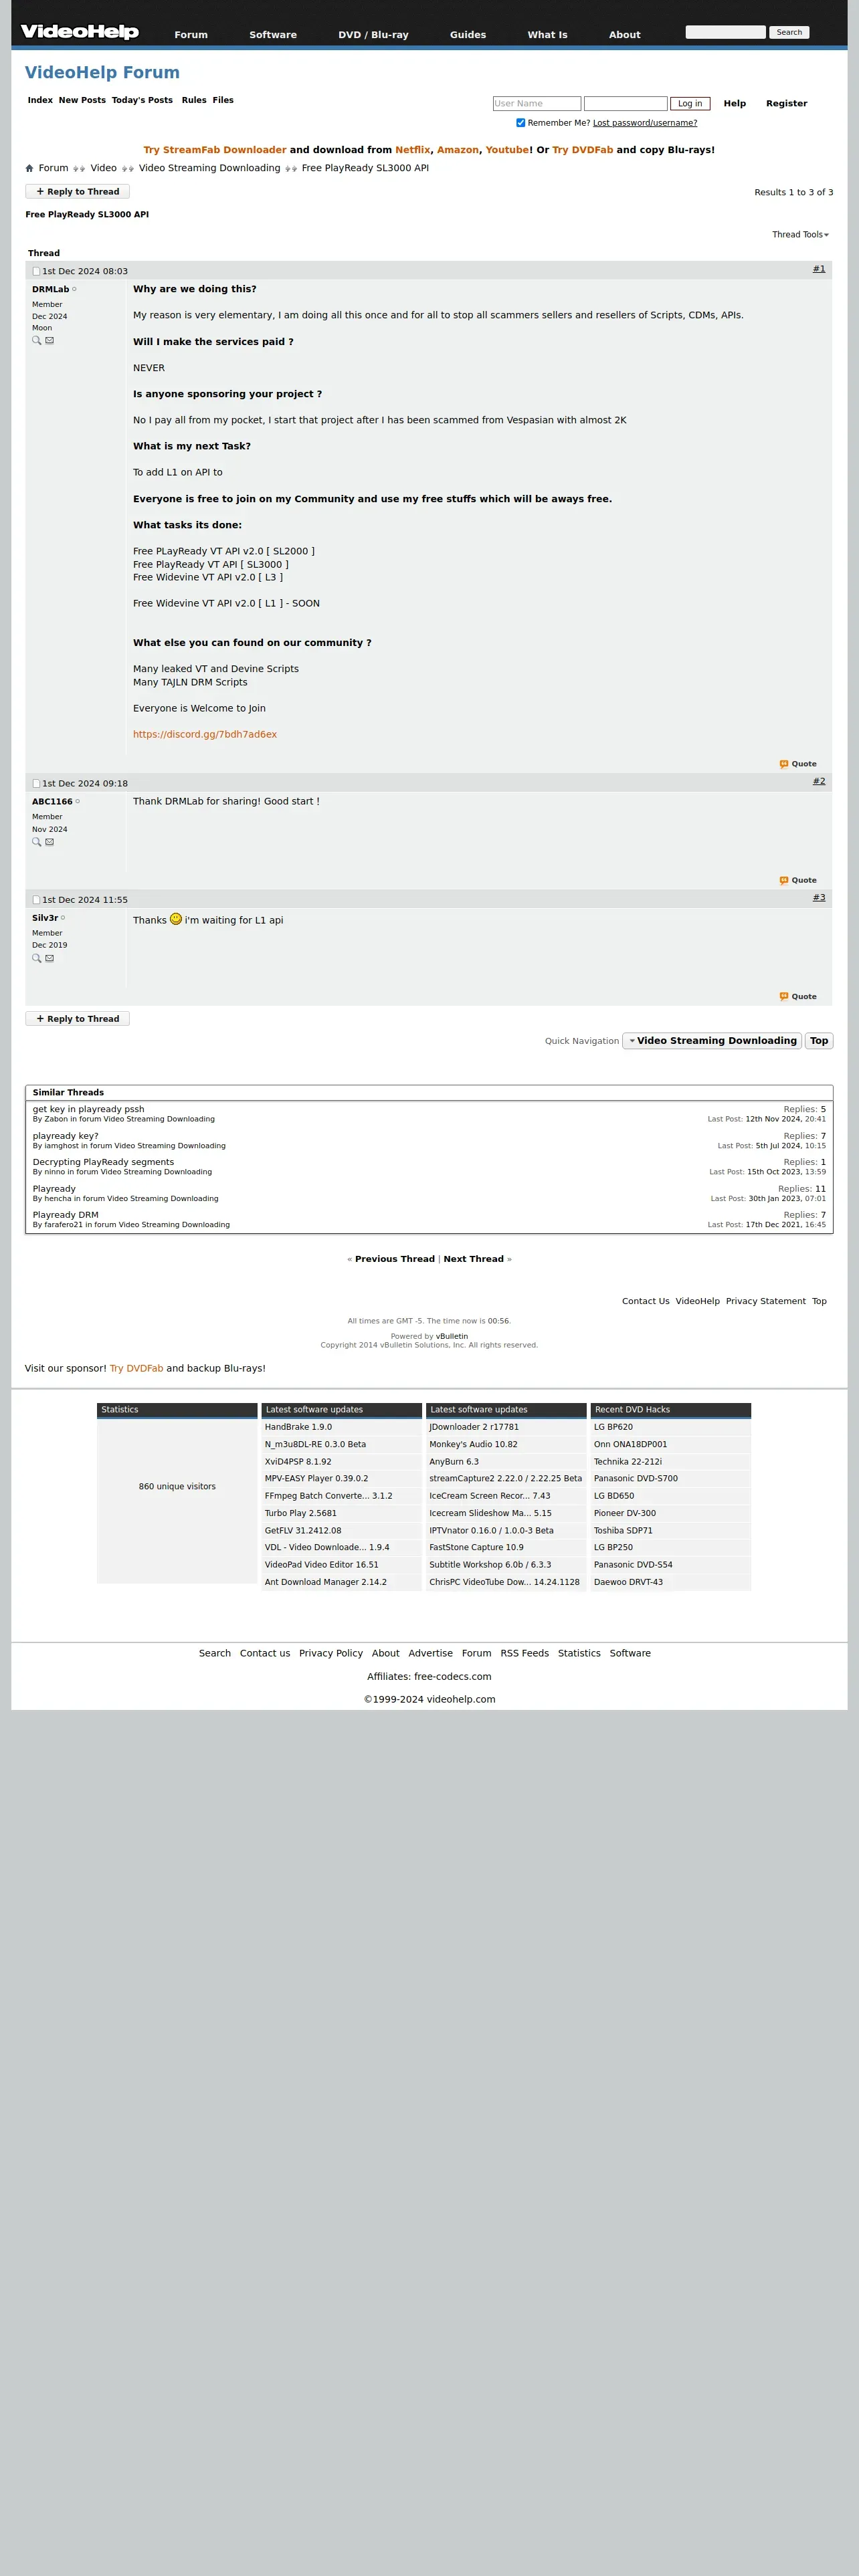The height and width of the screenshot is (2576, 859).
Task: Open the Thread Tools dropdown
Action: [800, 235]
